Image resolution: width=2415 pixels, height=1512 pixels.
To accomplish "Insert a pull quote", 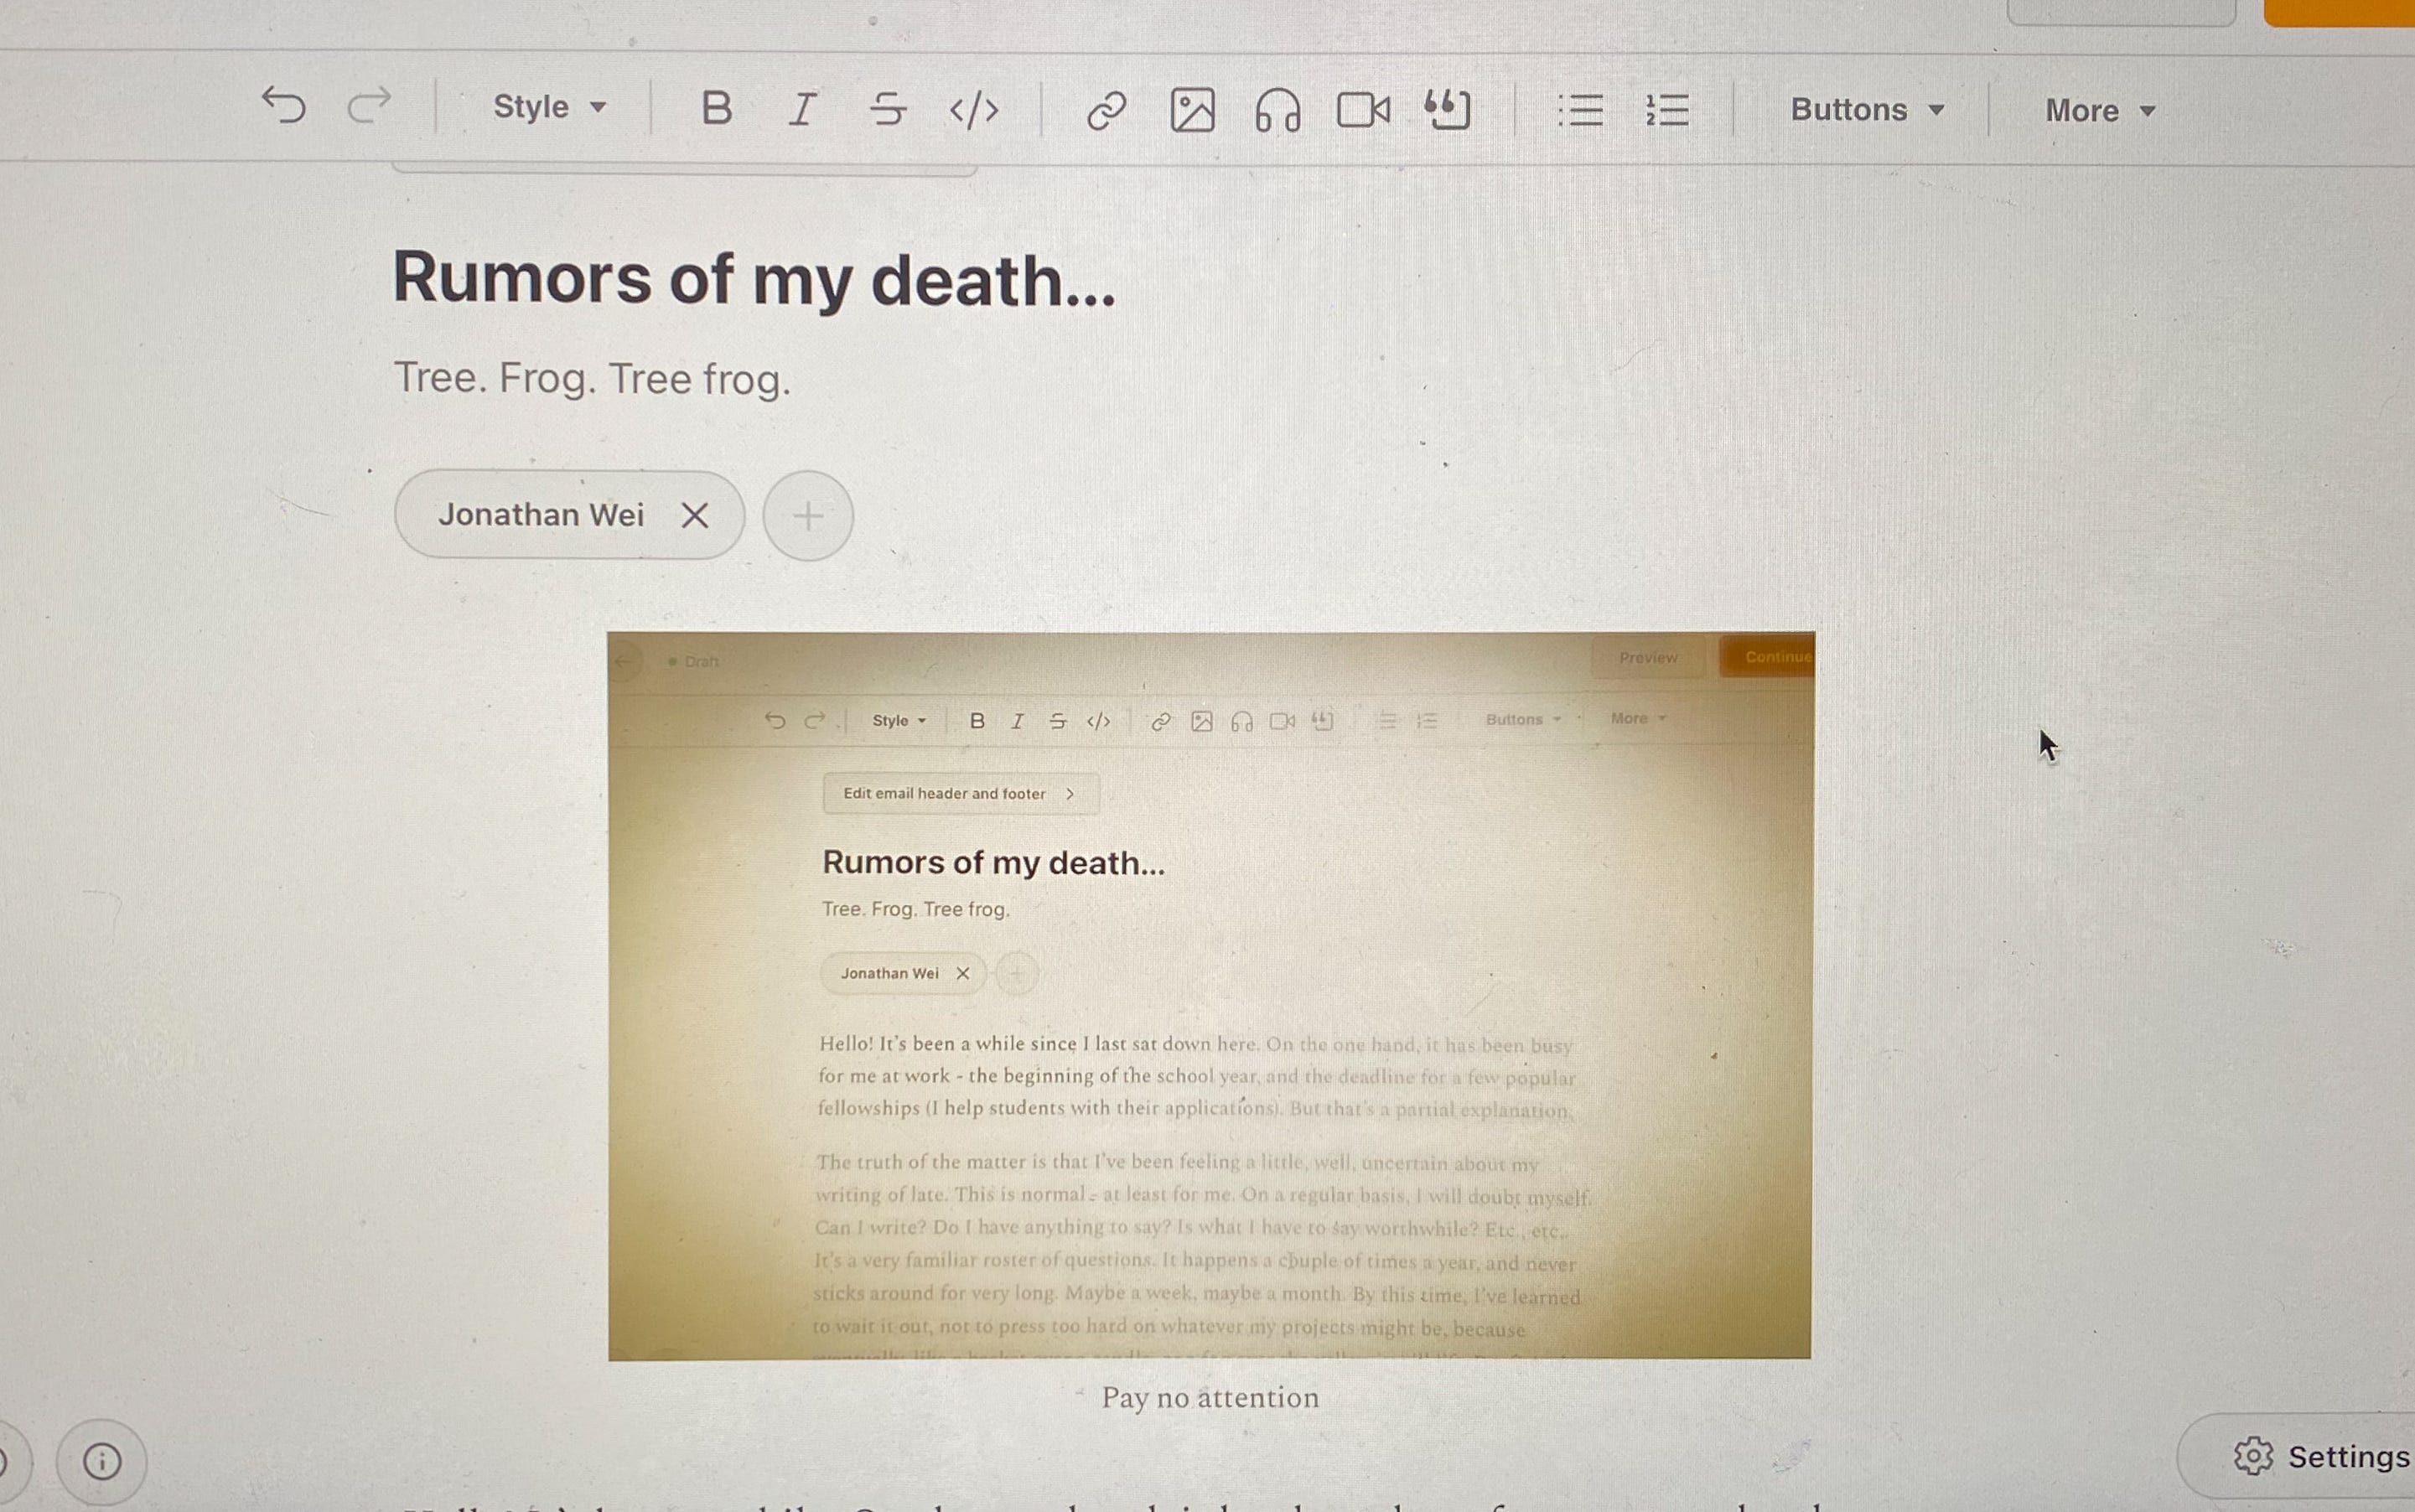I will coord(1447,110).
